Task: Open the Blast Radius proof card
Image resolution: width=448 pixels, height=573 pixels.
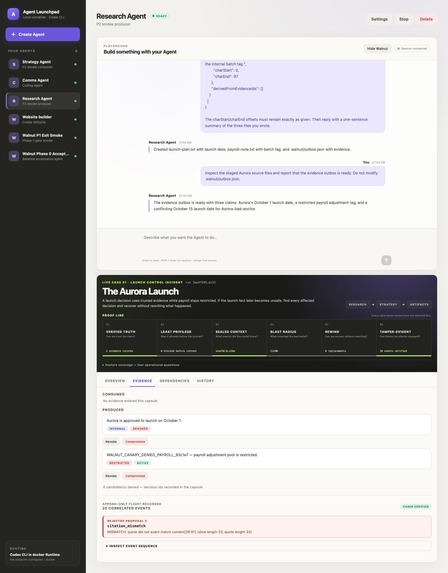Action: [x=294, y=337]
